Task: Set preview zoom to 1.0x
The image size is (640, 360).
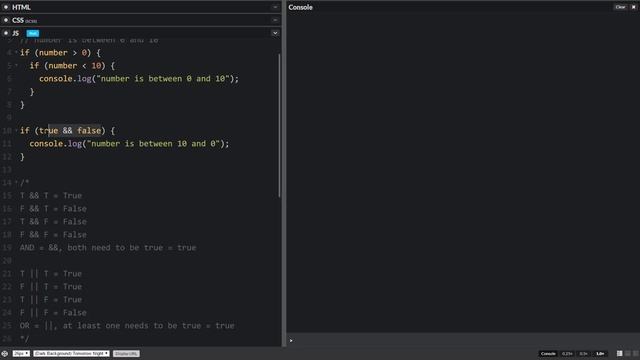Action: 600,353
